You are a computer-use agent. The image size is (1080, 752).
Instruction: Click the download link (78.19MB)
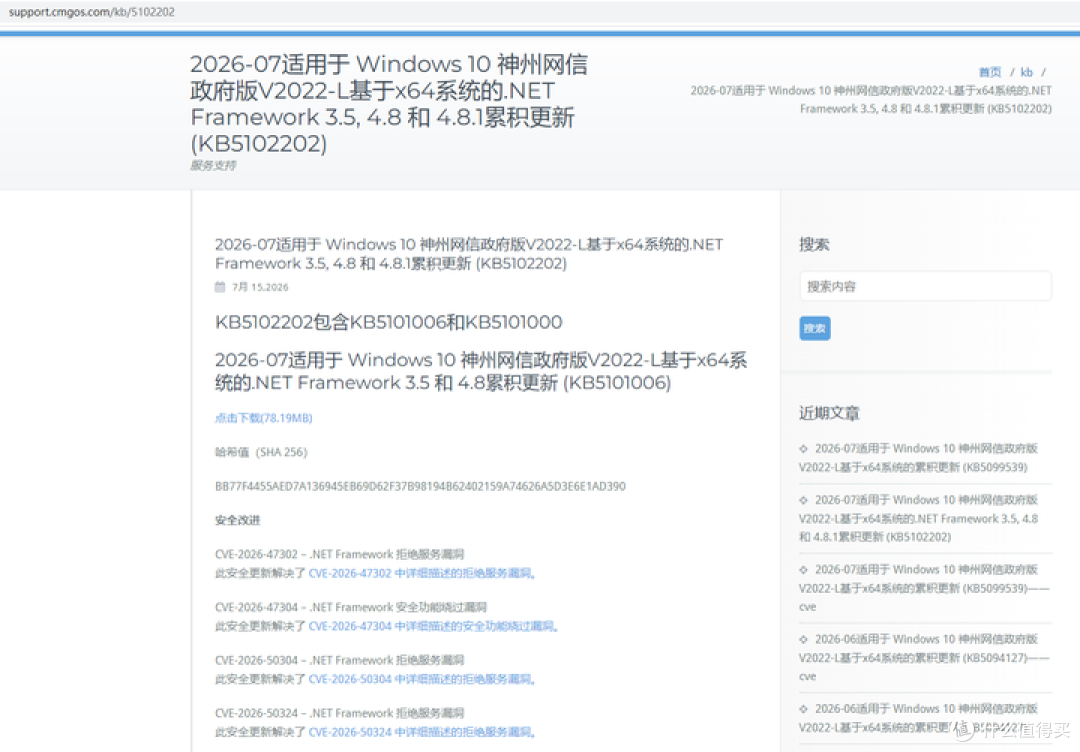point(264,418)
